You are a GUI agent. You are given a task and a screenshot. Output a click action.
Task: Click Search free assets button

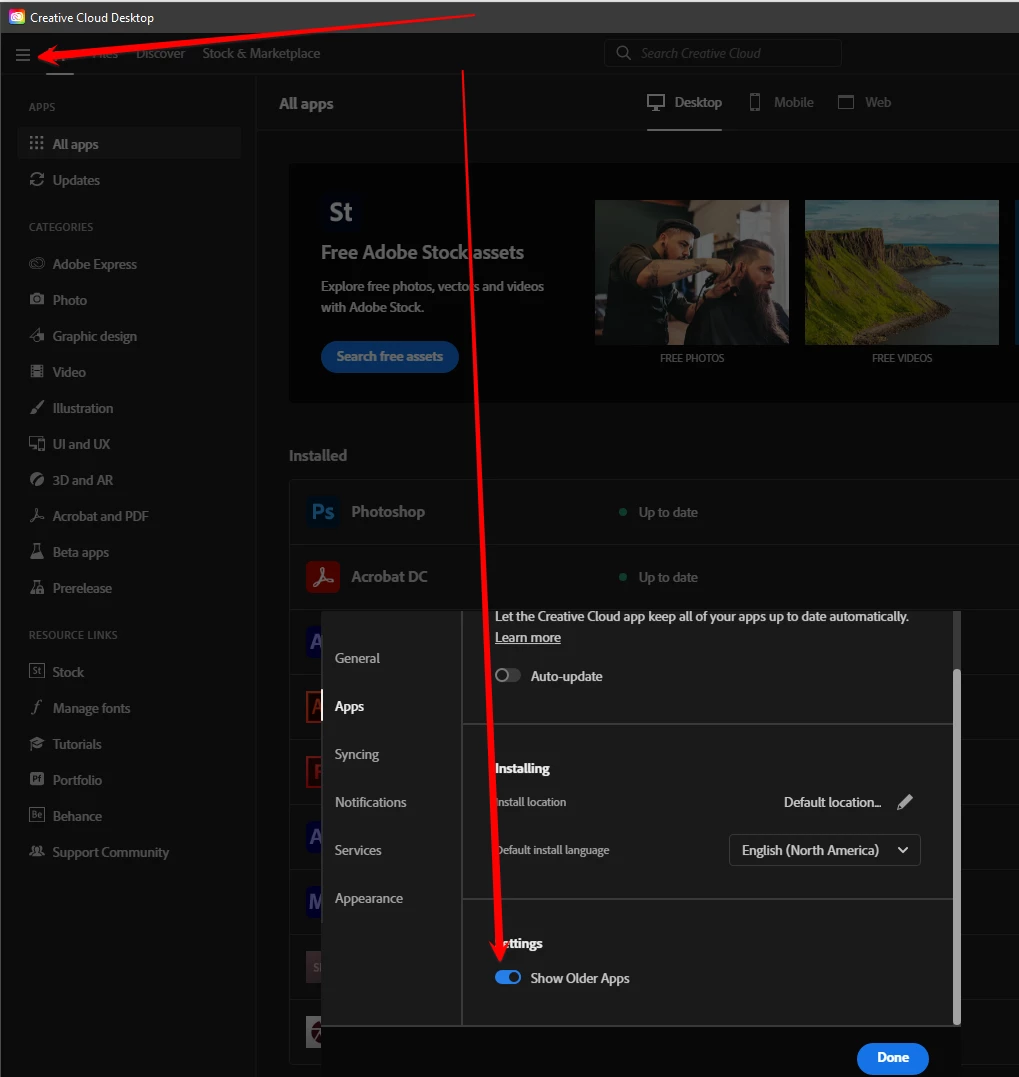click(x=389, y=356)
